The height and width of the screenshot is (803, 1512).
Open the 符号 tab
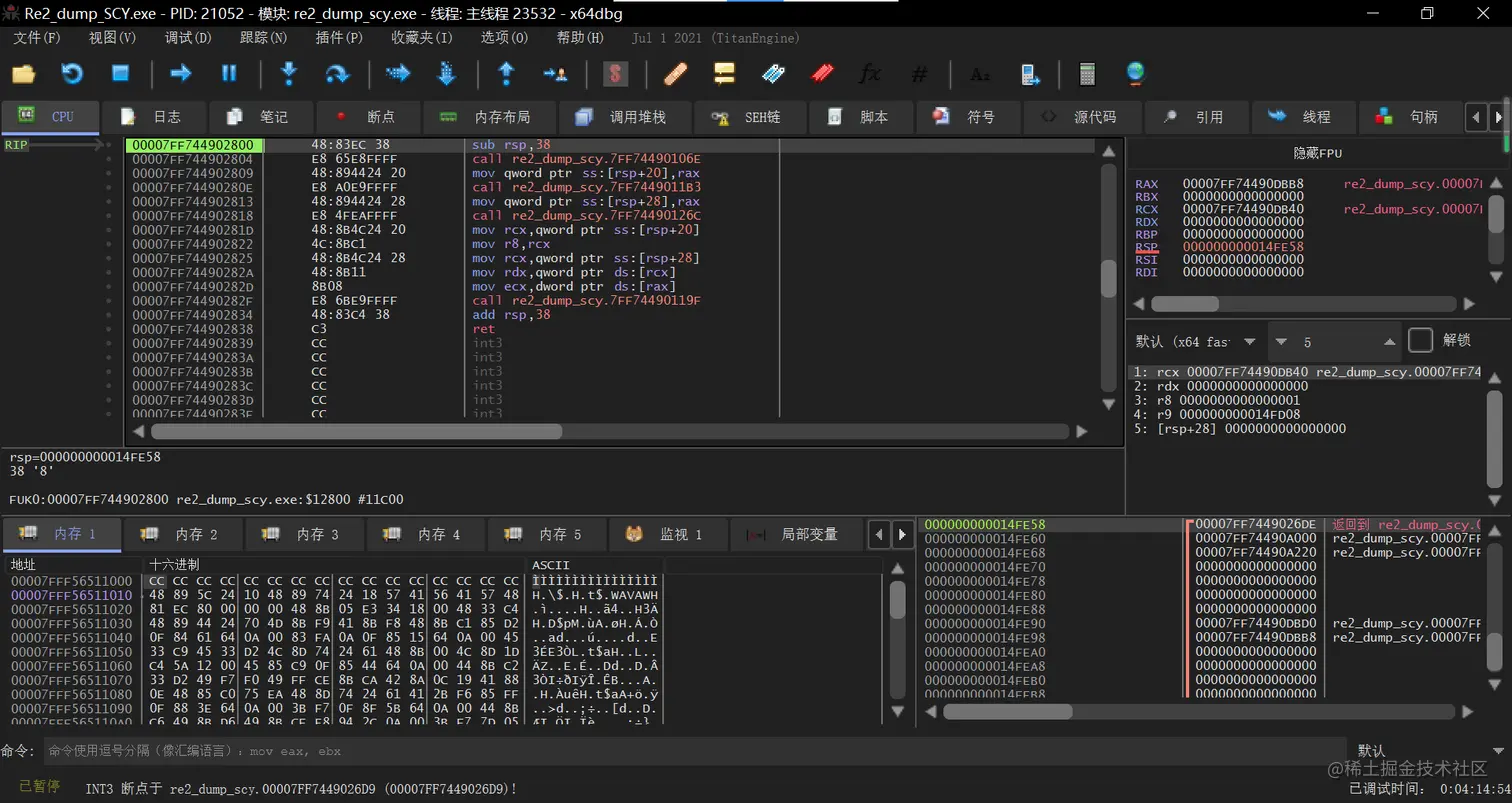967,117
